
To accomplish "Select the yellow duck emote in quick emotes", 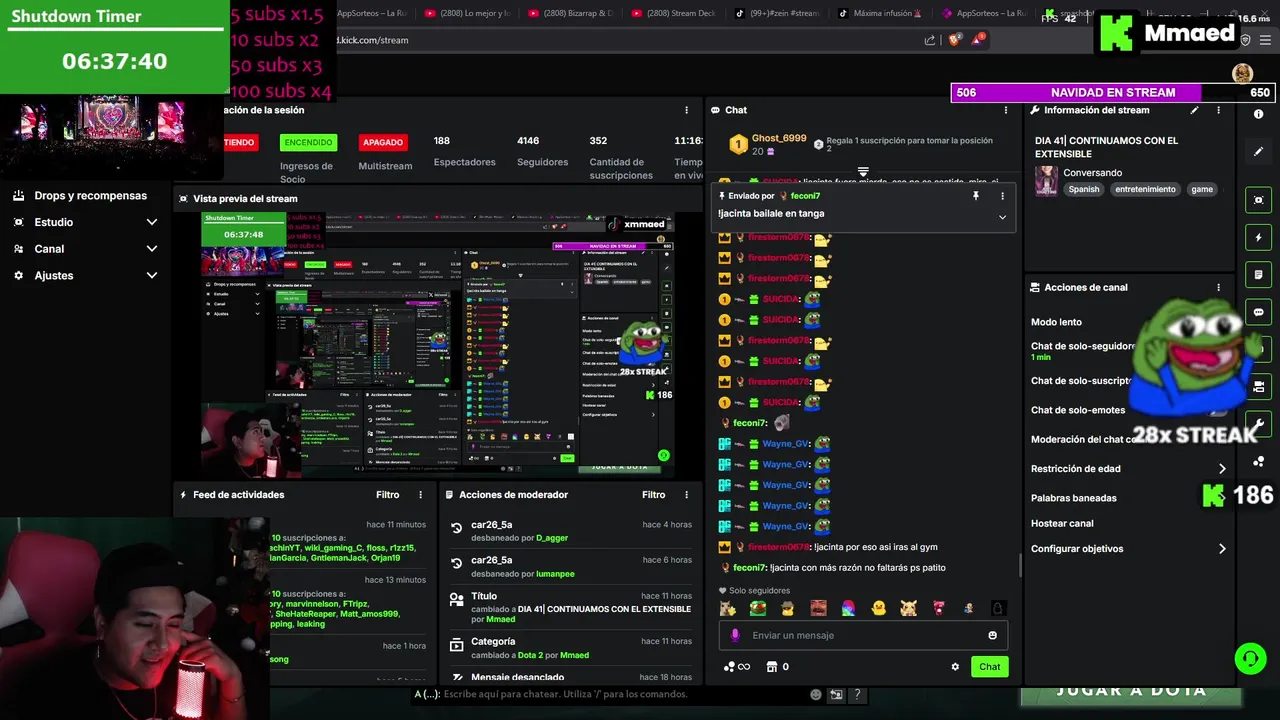I will pos(879,608).
